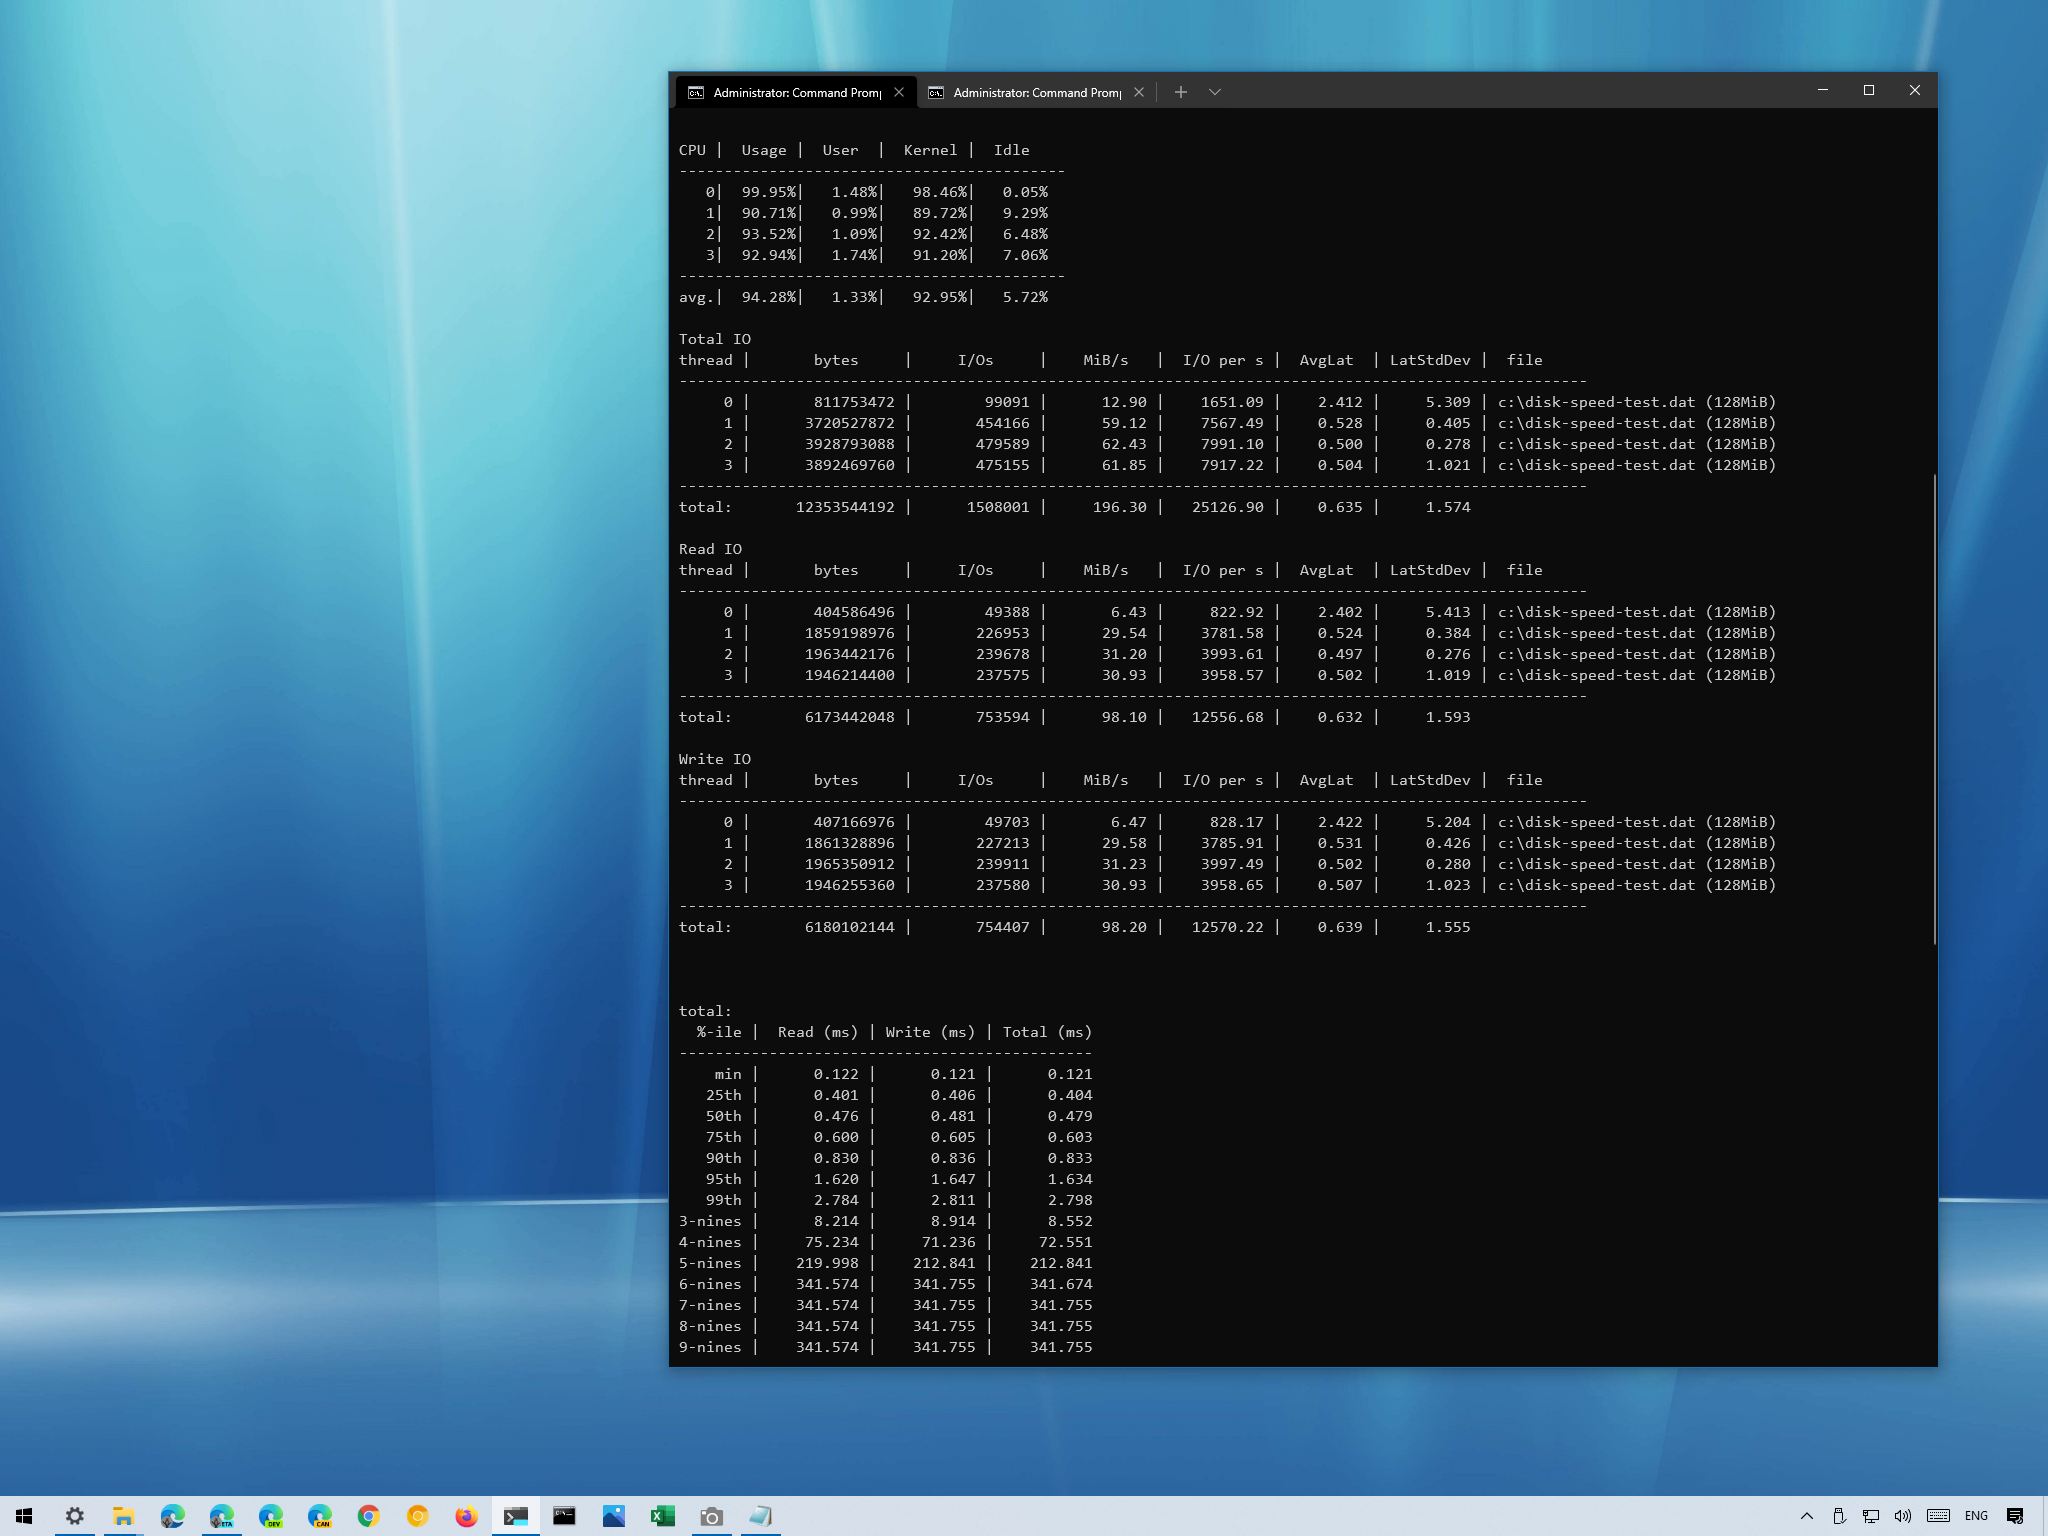Click Total IO thread 2 bytes 3928793088
2048x1536 pixels.
tap(849, 444)
